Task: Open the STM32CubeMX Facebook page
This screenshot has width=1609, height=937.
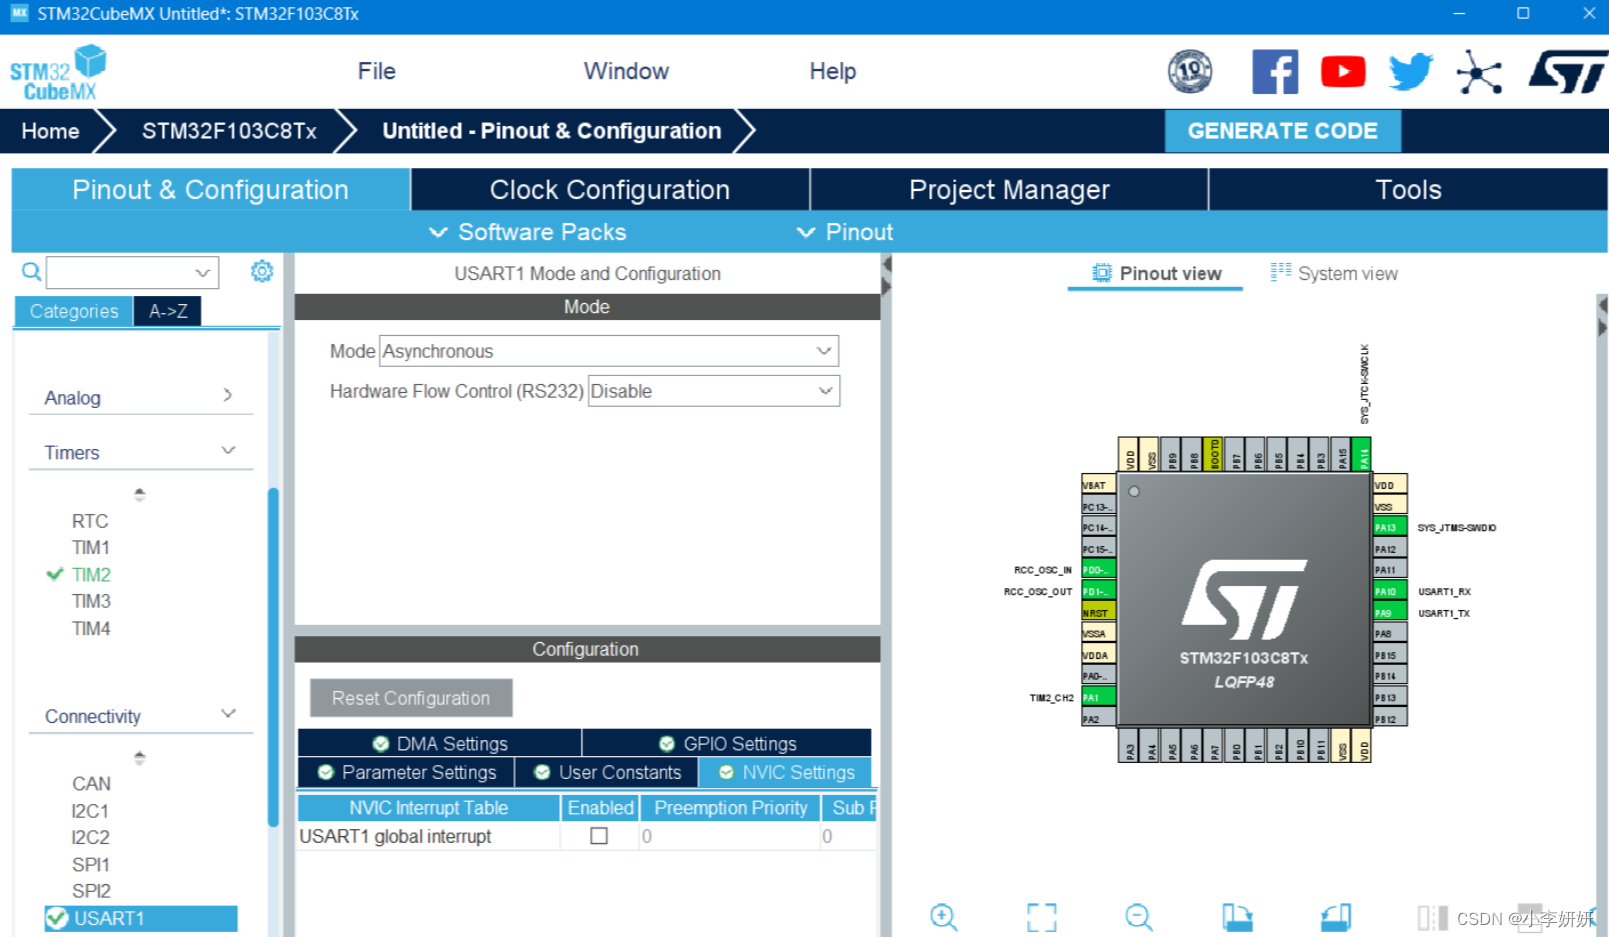Action: [x=1274, y=71]
